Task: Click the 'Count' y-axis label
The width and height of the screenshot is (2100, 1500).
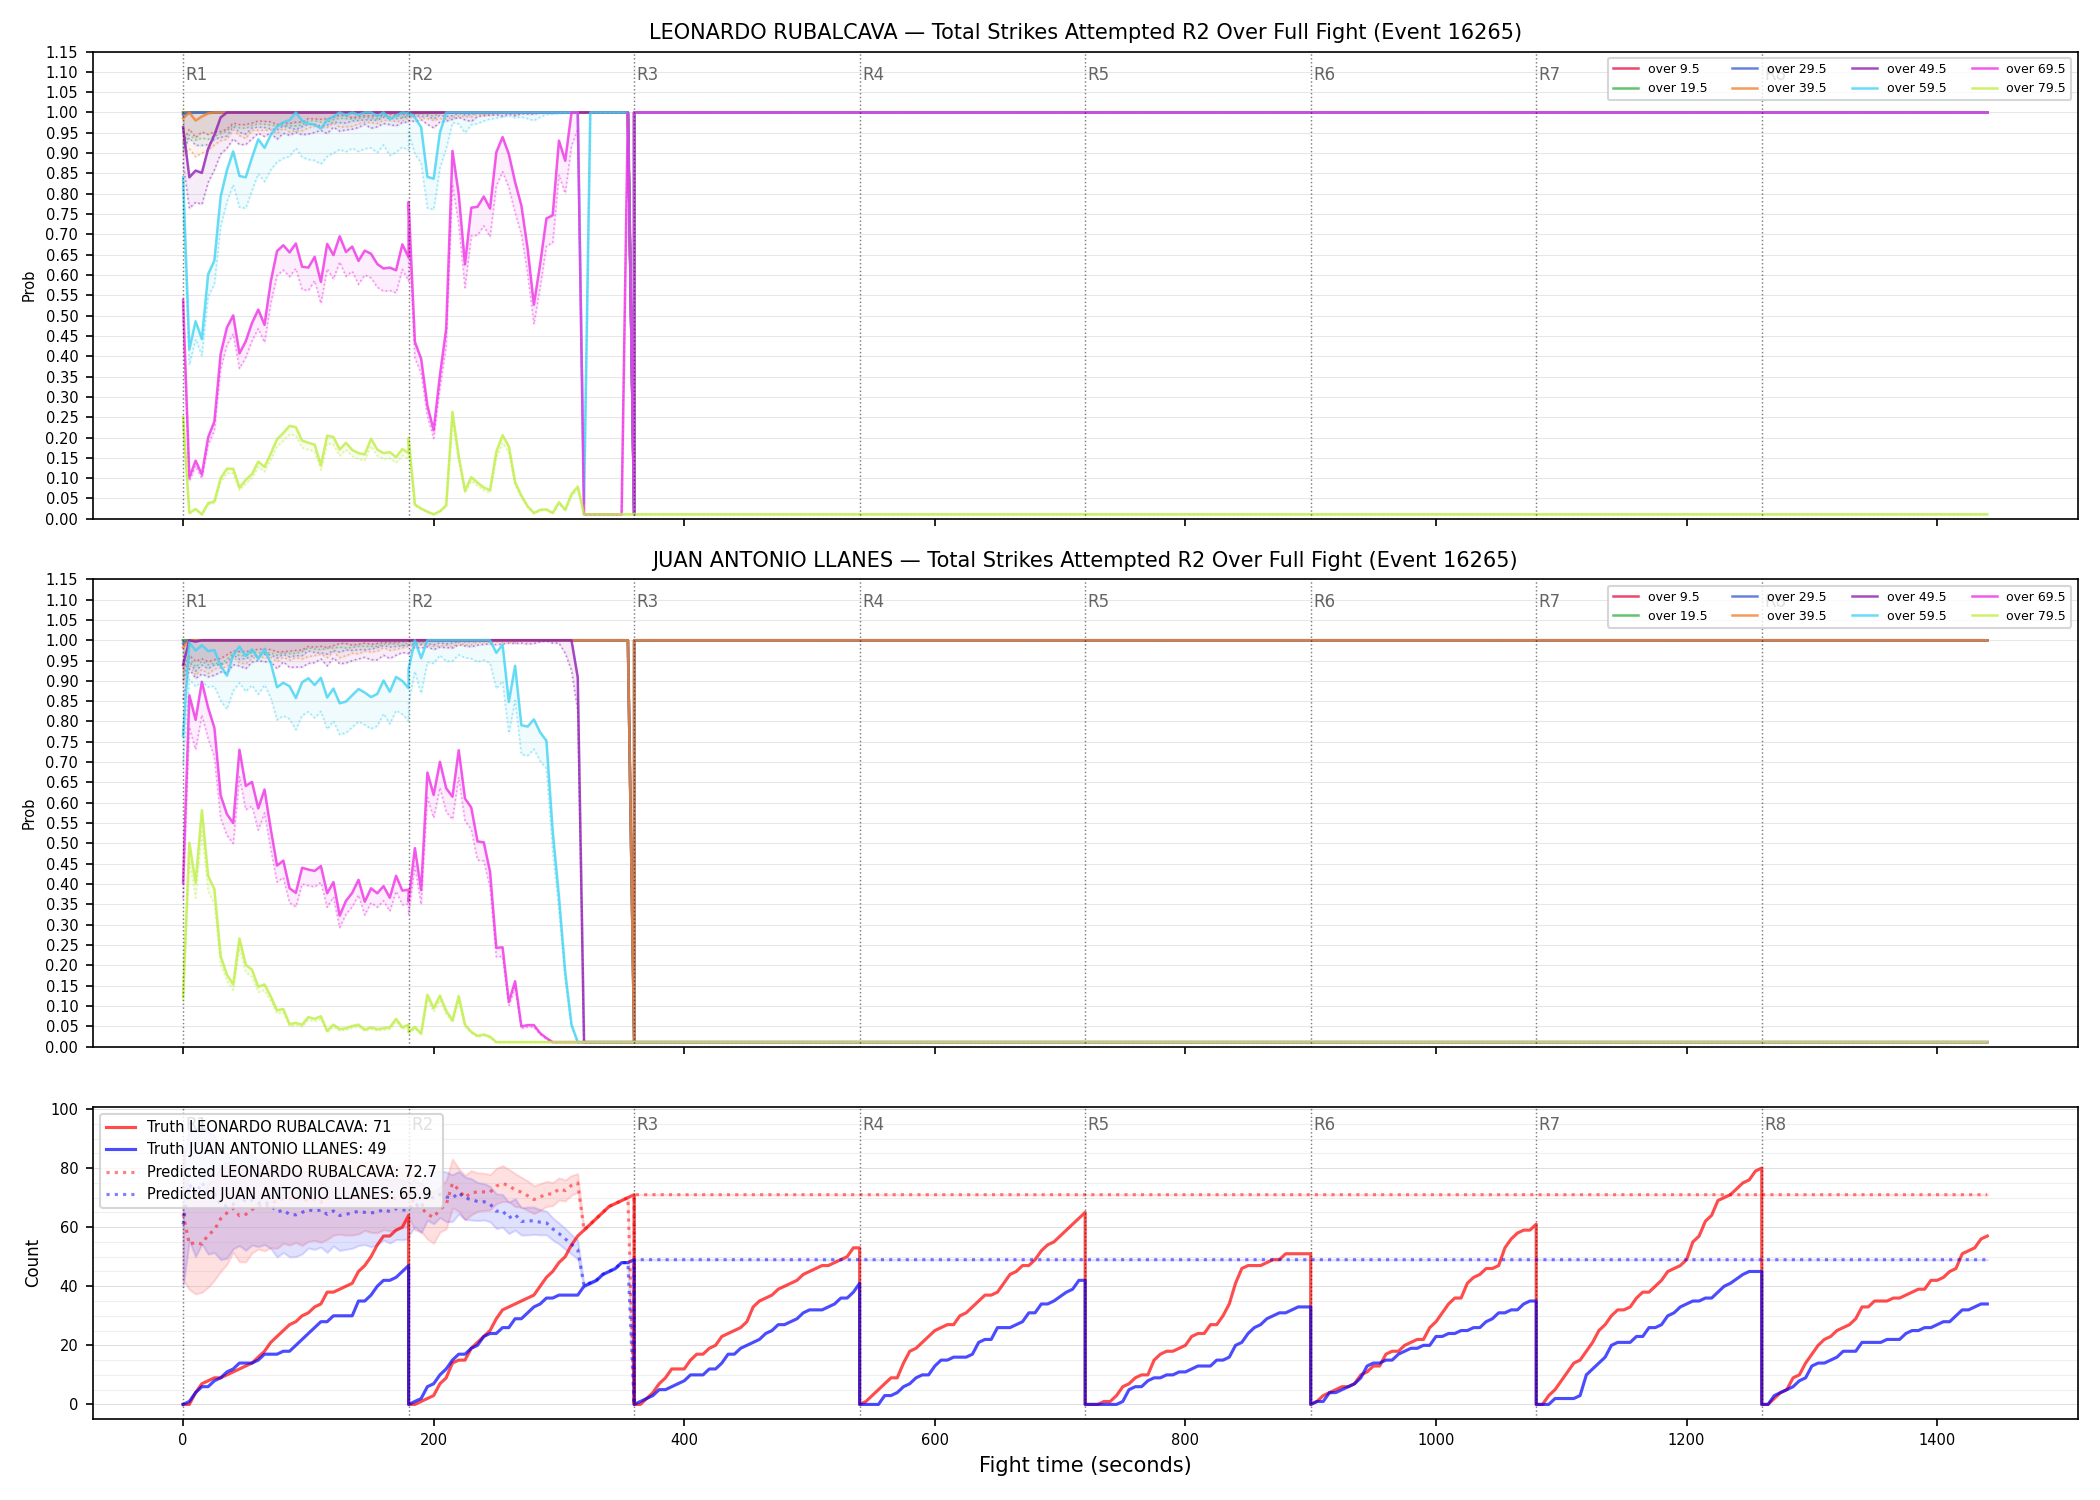Action: [x=32, y=1264]
